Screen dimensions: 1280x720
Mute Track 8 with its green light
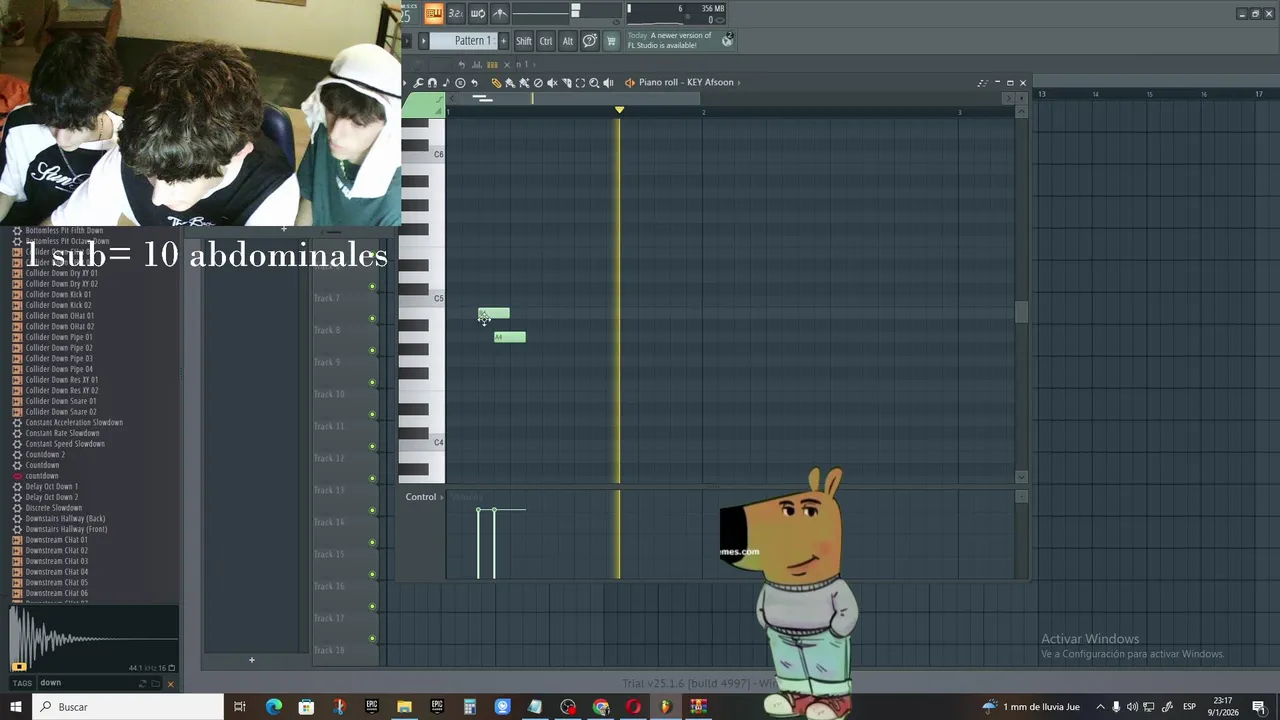pos(372,319)
